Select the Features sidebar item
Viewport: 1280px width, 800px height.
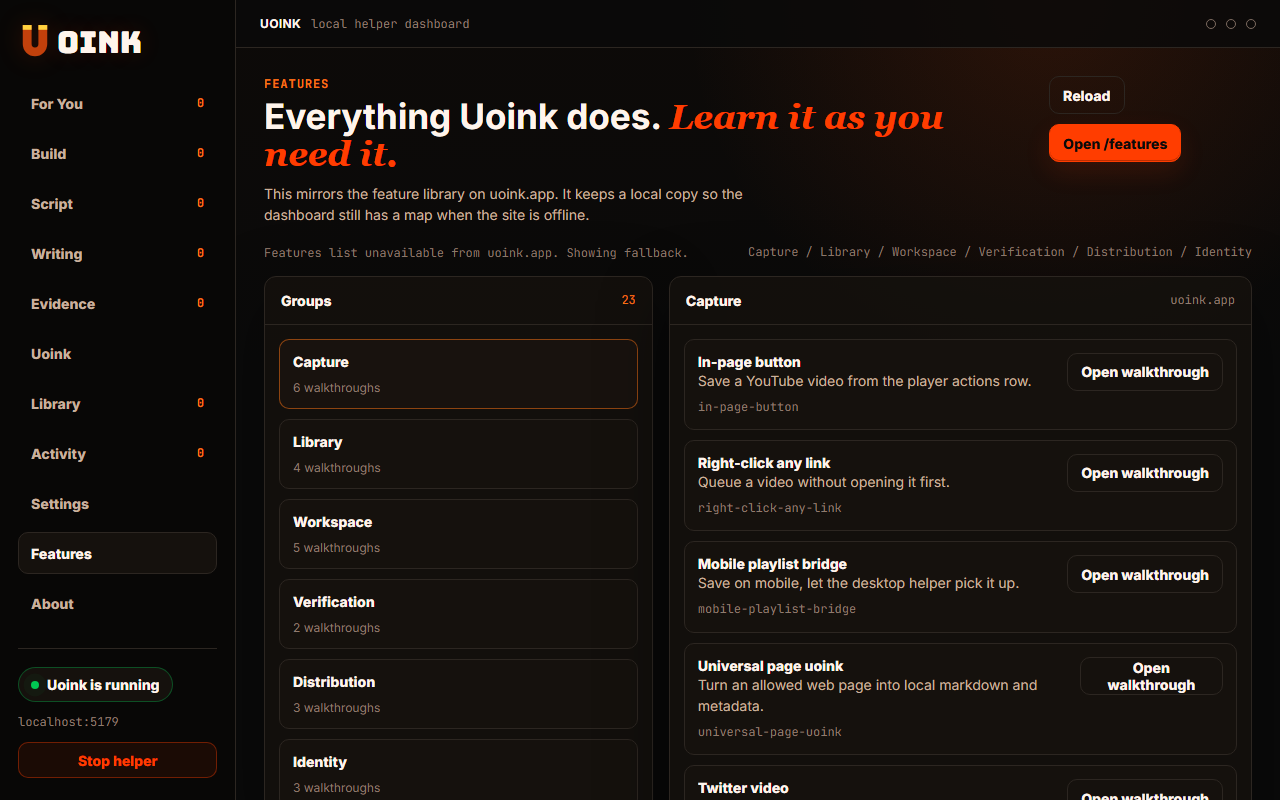click(x=117, y=553)
